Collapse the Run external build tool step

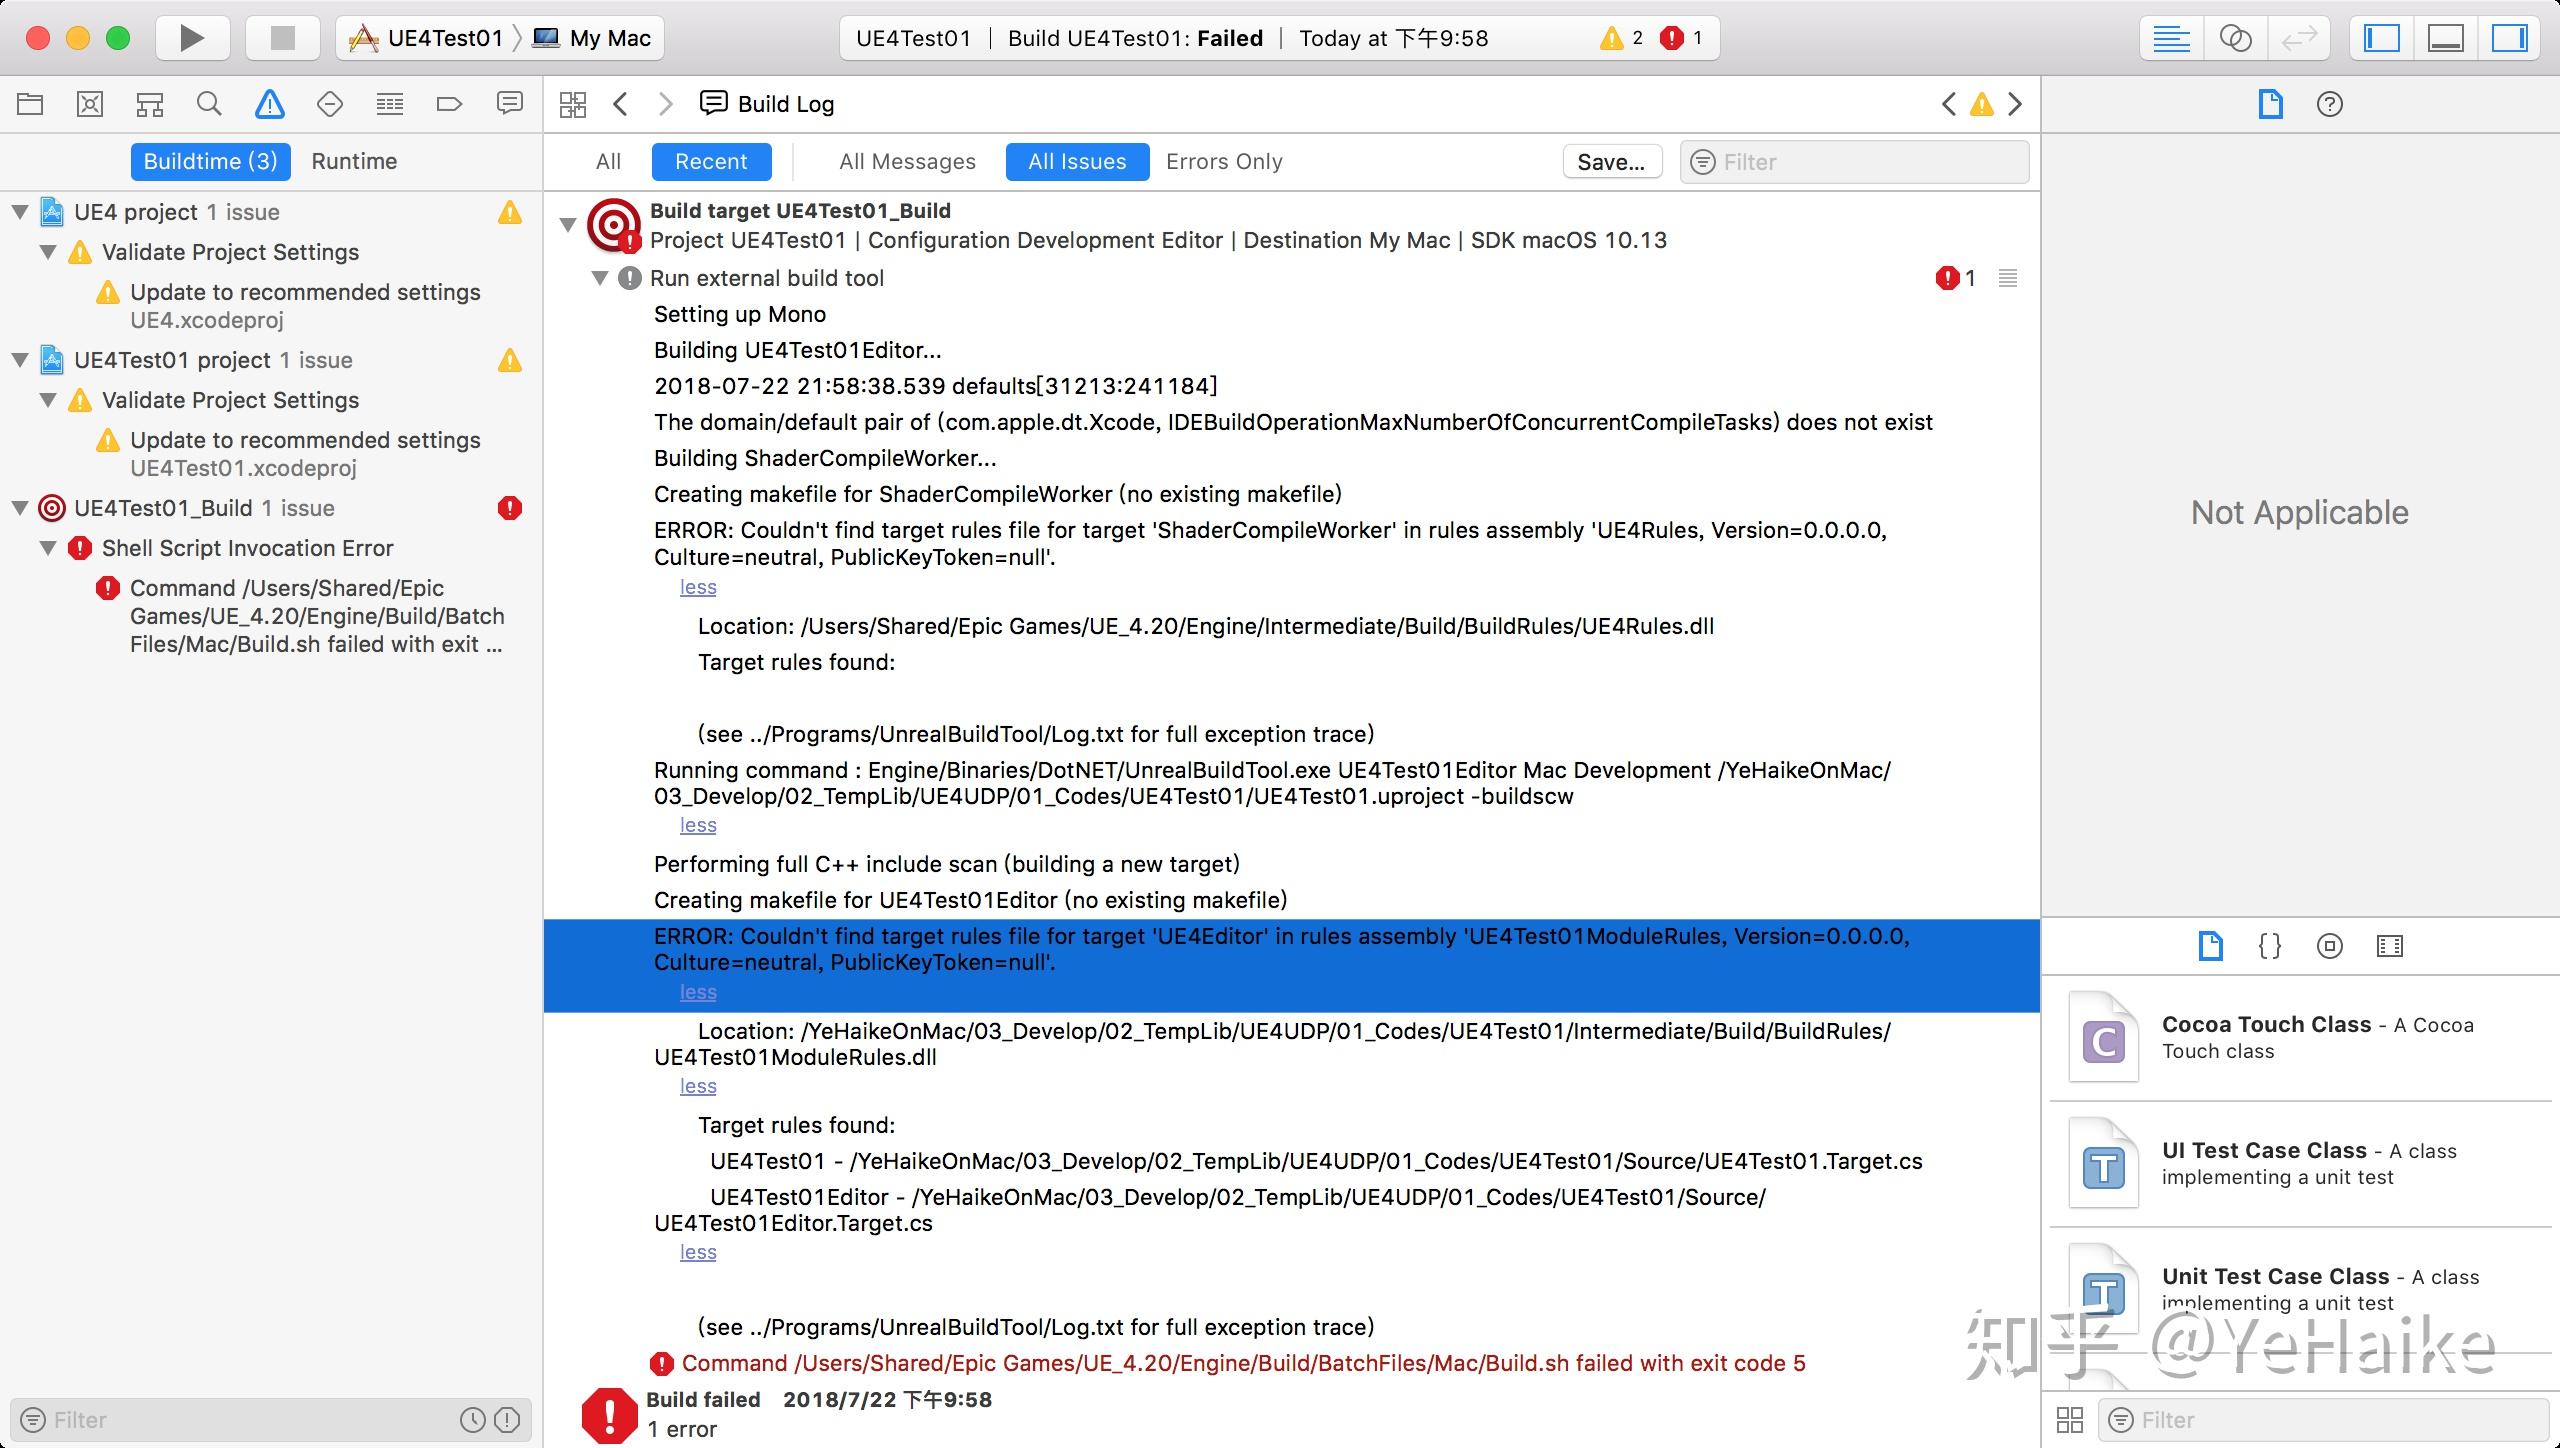coord(600,278)
